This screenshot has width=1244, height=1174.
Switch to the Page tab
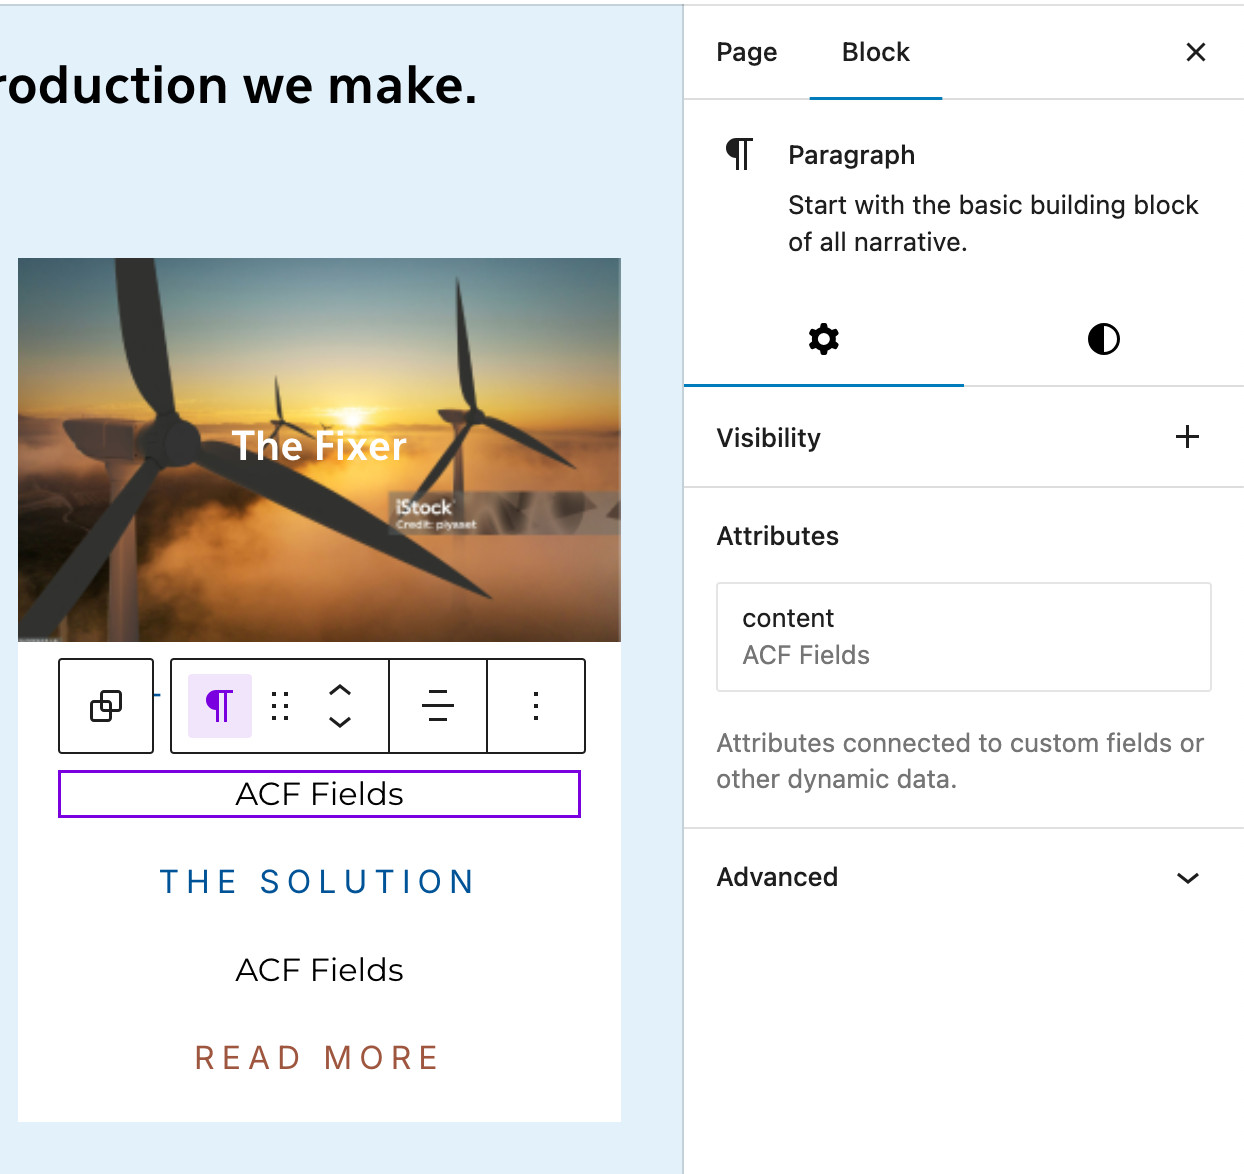tap(747, 52)
